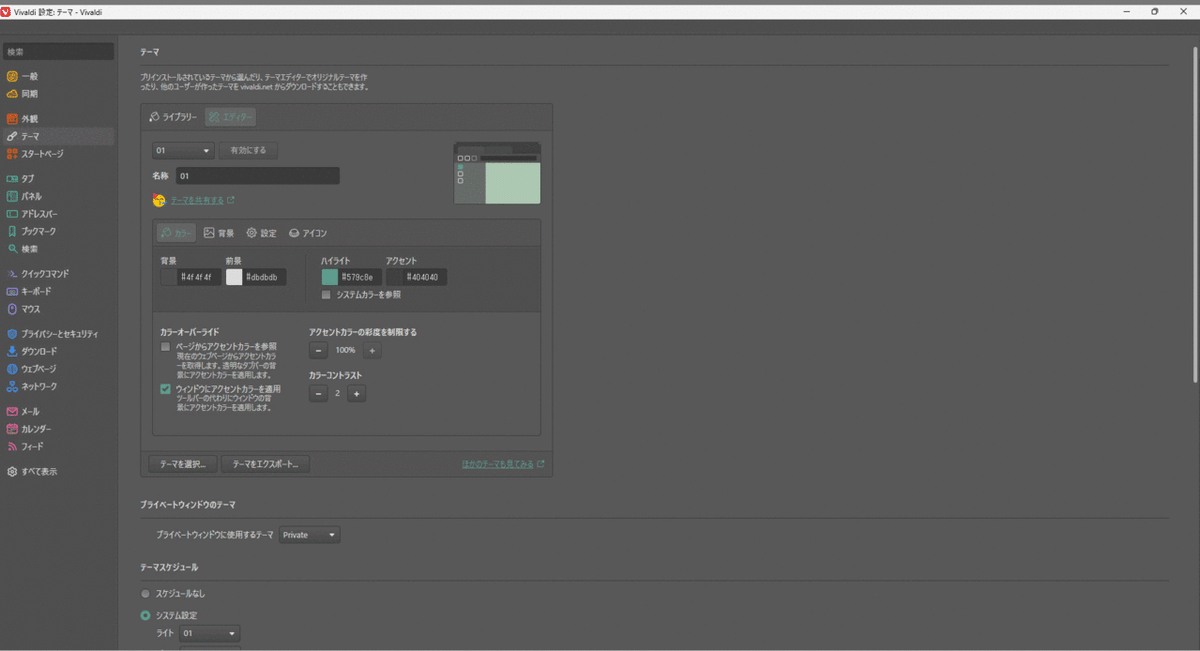Open the アイコン (Icons) editor tab

[x=308, y=233]
